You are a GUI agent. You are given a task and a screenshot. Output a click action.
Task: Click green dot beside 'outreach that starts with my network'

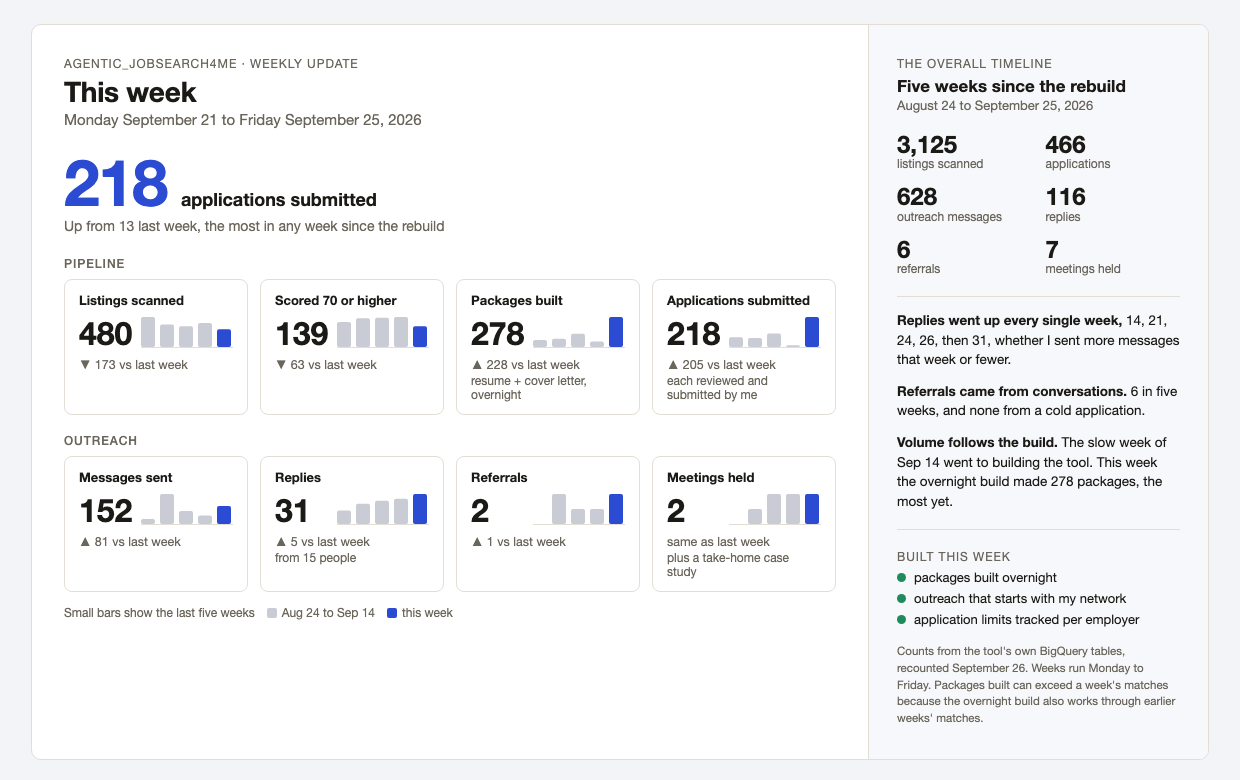901,599
